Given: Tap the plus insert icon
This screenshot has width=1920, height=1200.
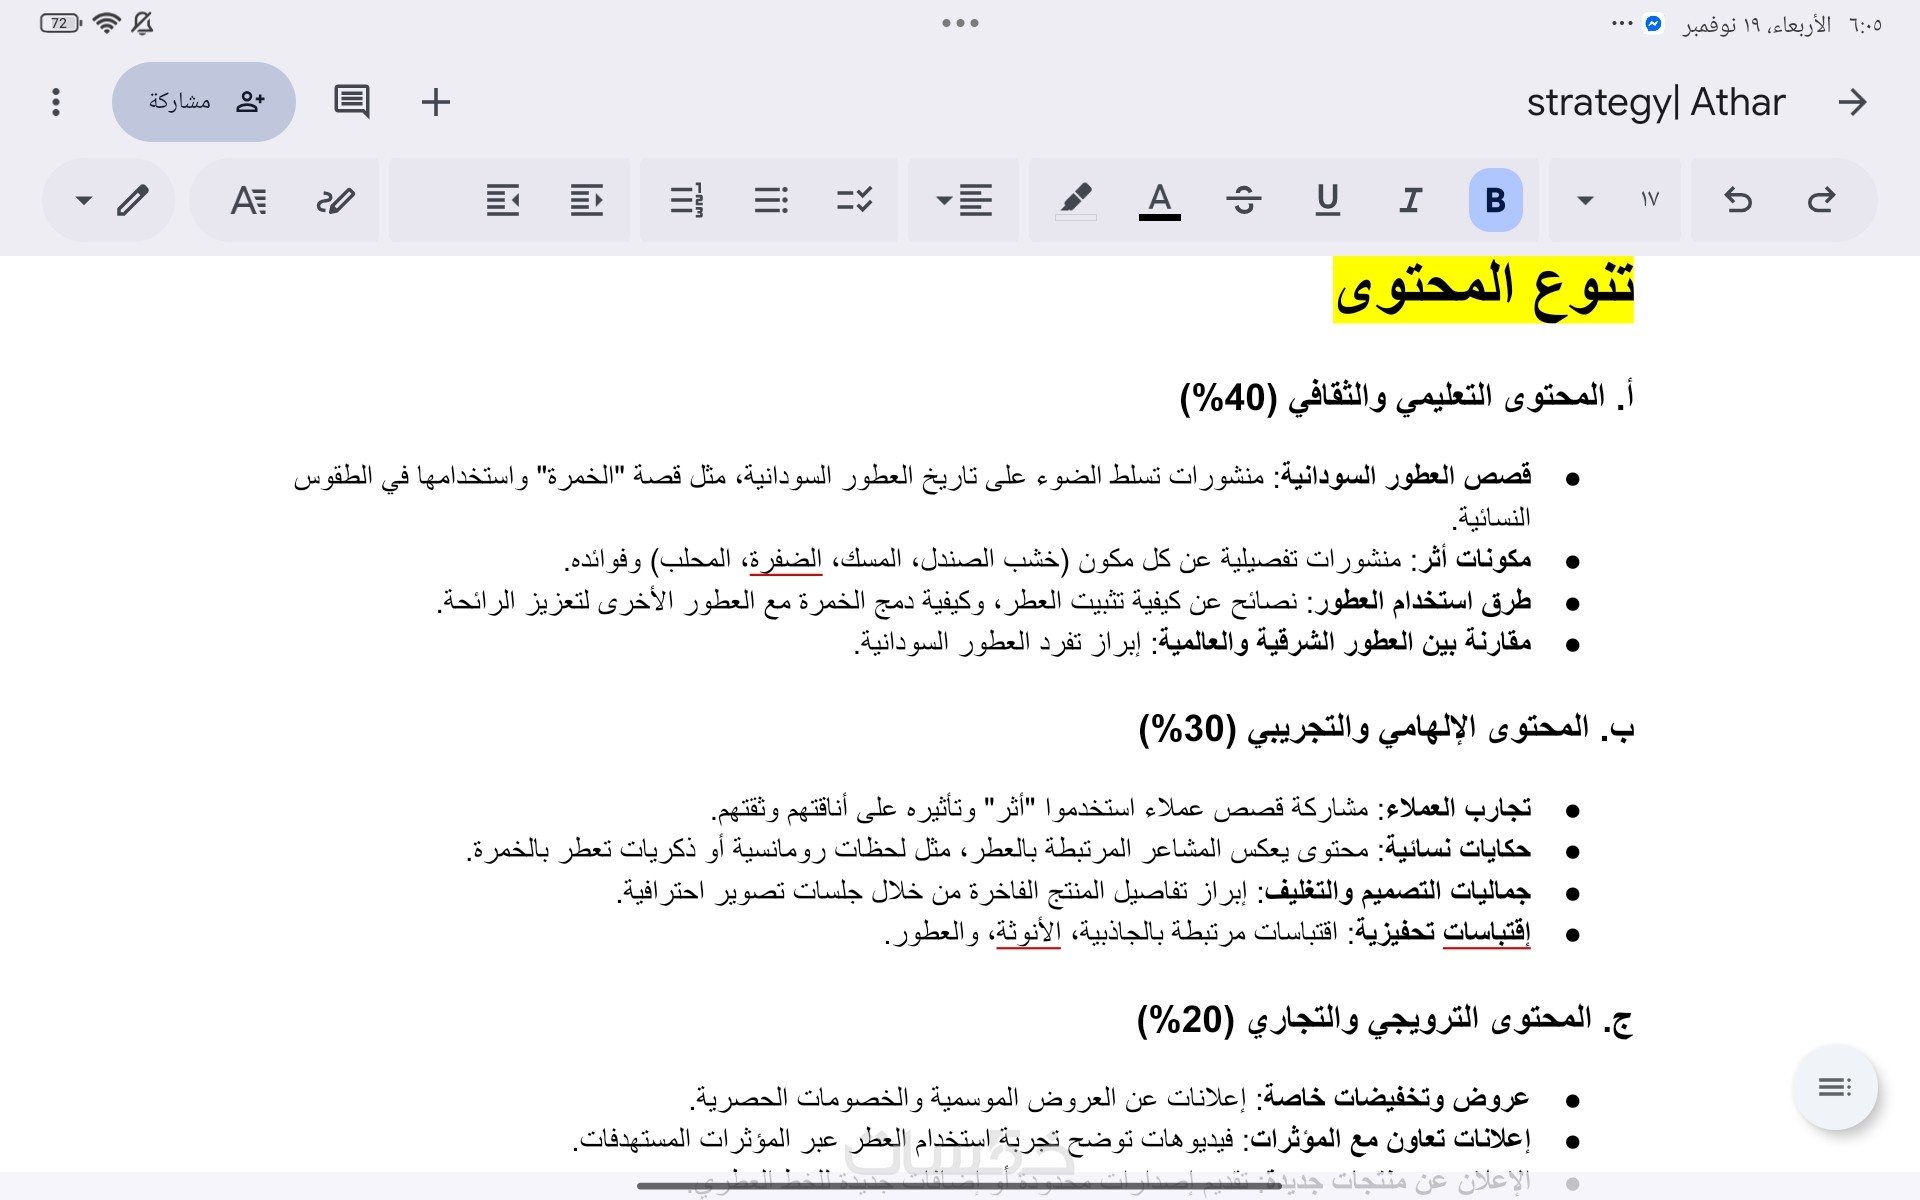Looking at the screenshot, I should (435, 101).
